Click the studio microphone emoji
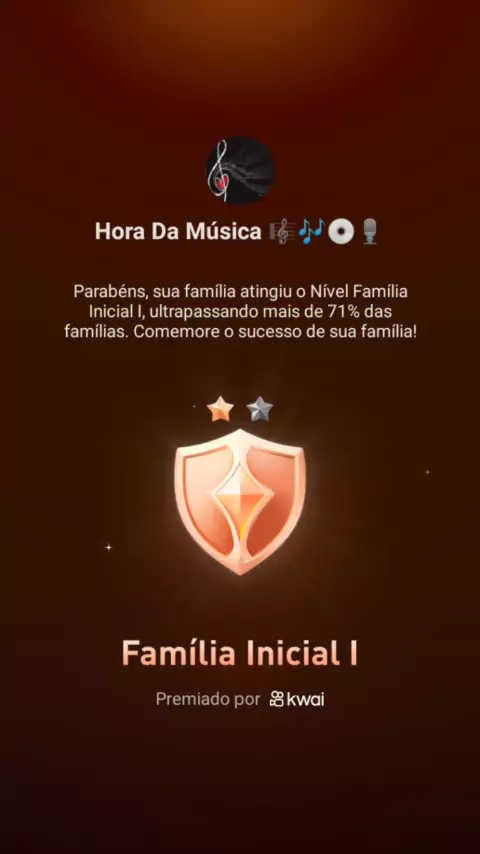 pyautogui.click(x=370, y=231)
